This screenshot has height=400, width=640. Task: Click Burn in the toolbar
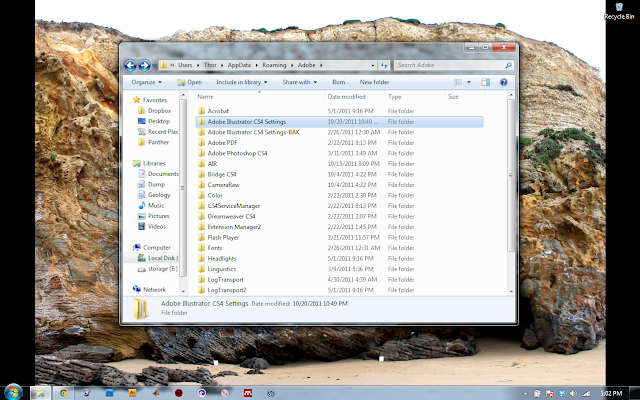pyautogui.click(x=338, y=82)
